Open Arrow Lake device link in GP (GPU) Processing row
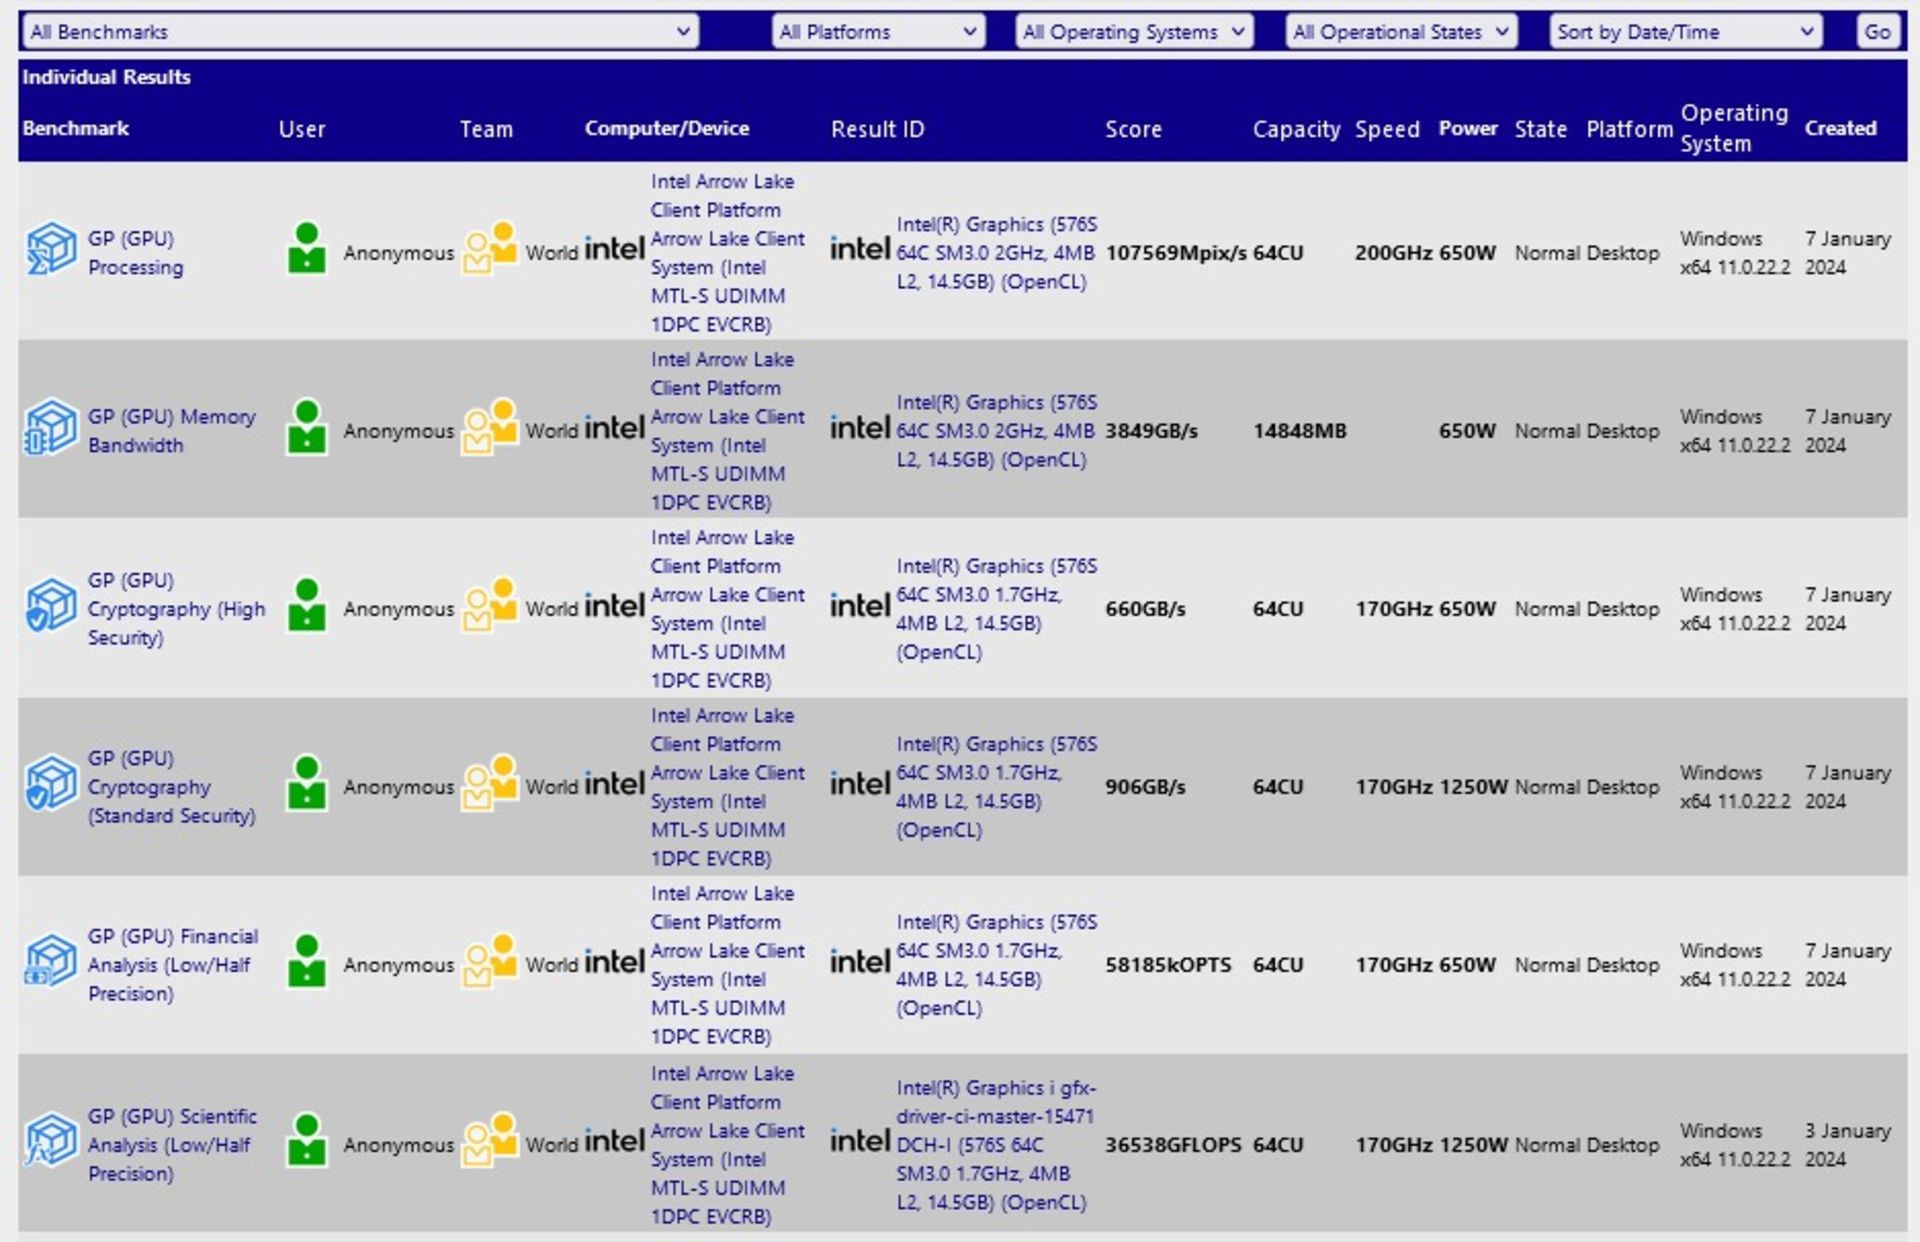Image resolution: width=1920 pixels, height=1242 pixels. coord(727,253)
